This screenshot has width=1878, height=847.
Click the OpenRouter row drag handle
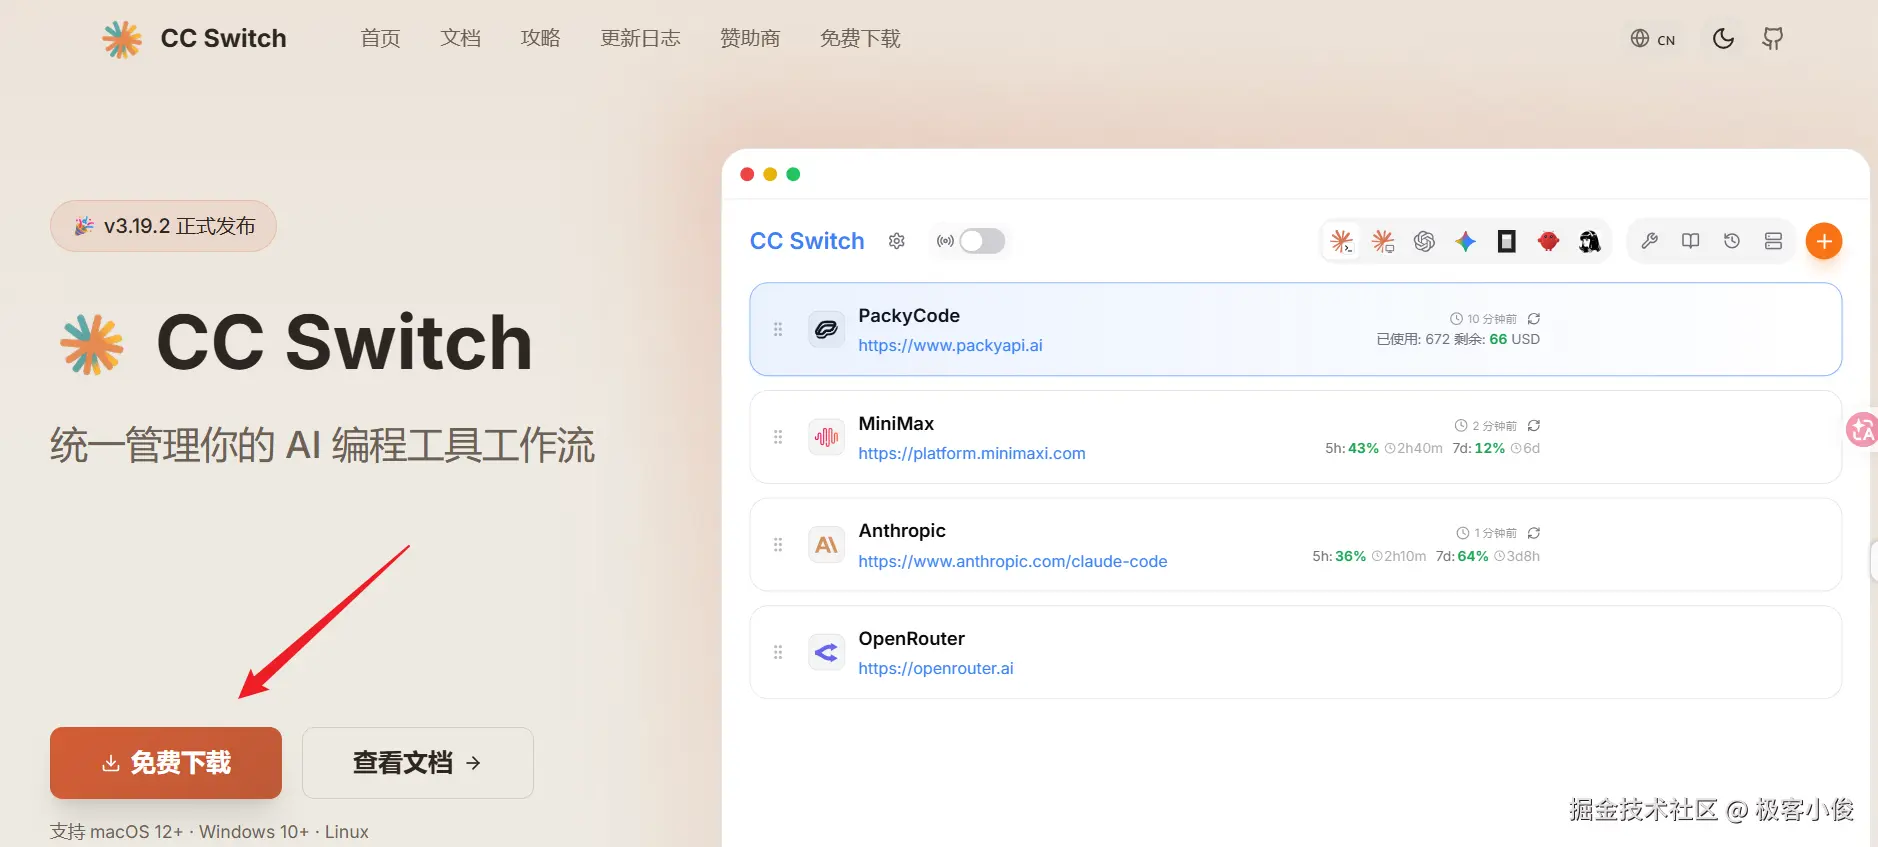click(x=778, y=653)
